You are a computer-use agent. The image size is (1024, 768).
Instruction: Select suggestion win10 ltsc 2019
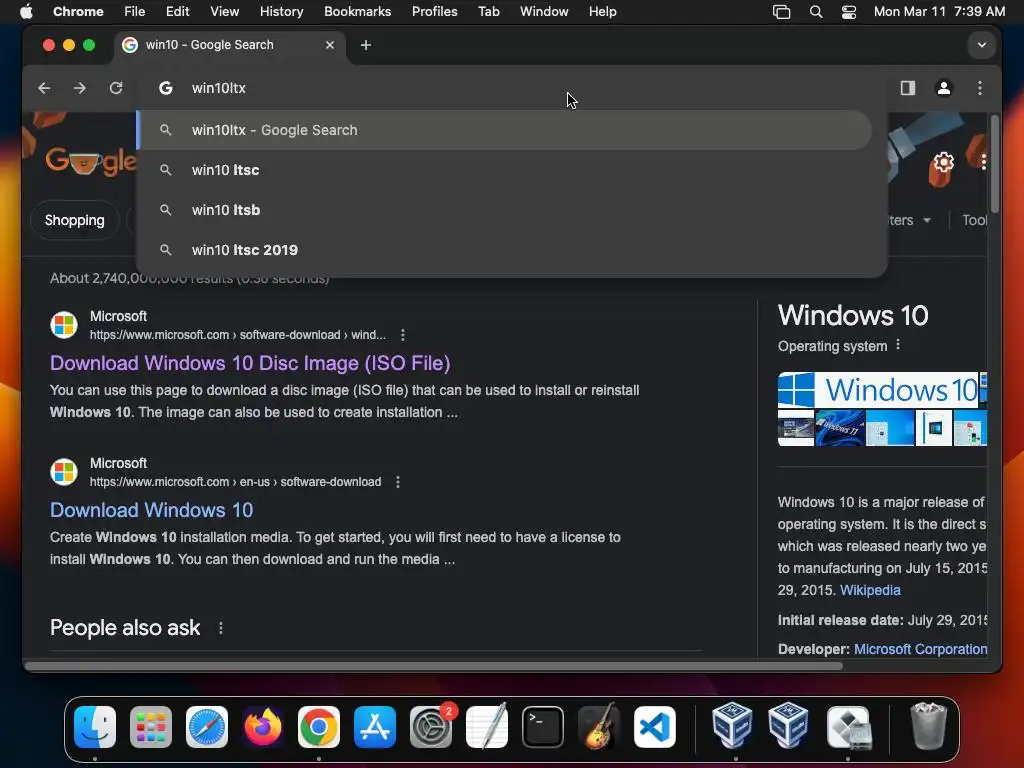click(504, 250)
